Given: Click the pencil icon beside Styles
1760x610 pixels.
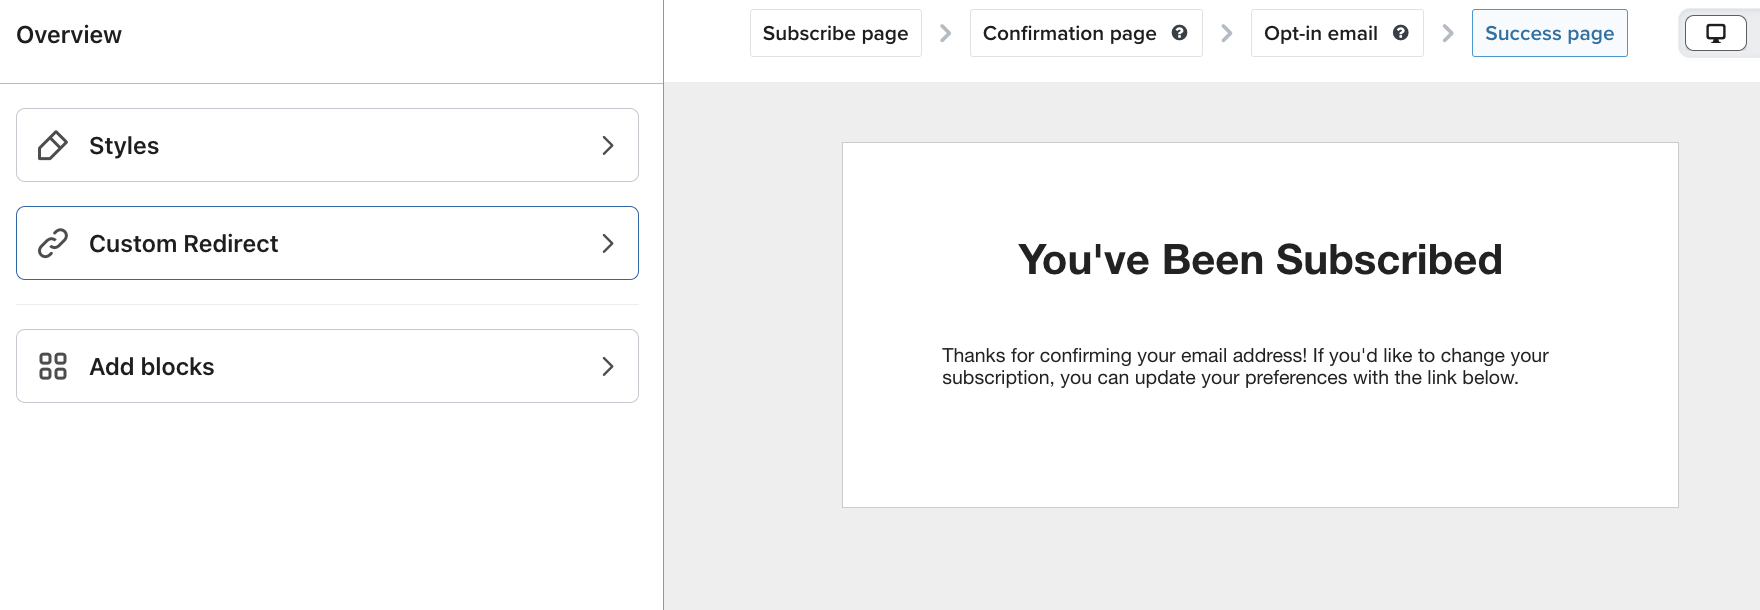Looking at the screenshot, I should pyautogui.click(x=52, y=146).
